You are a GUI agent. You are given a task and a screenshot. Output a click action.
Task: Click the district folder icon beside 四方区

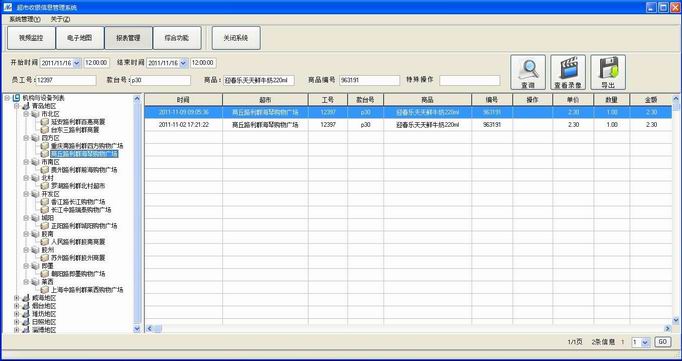[35, 138]
